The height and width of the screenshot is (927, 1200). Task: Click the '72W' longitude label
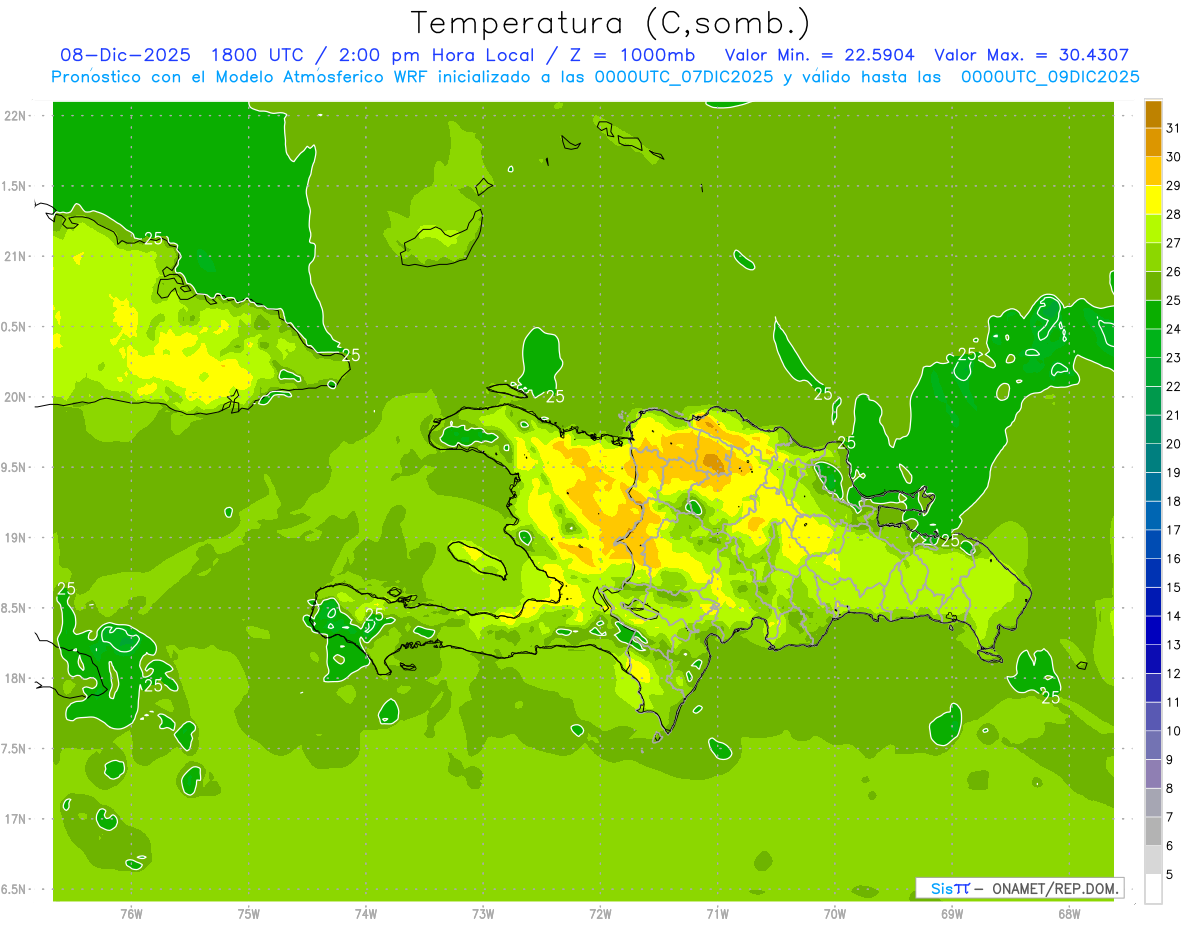tap(600, 913)
